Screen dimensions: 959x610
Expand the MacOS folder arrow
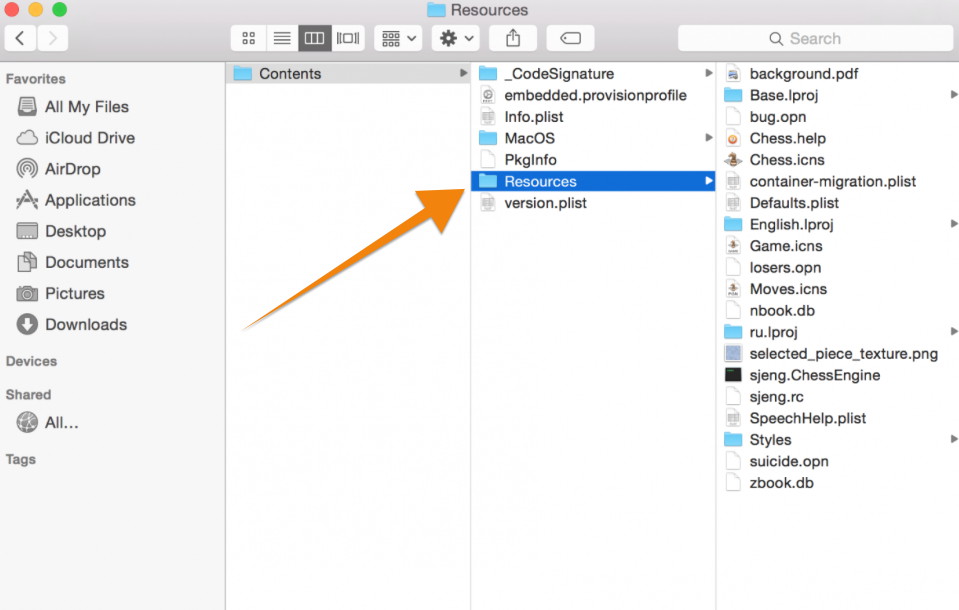click(708, 138)
